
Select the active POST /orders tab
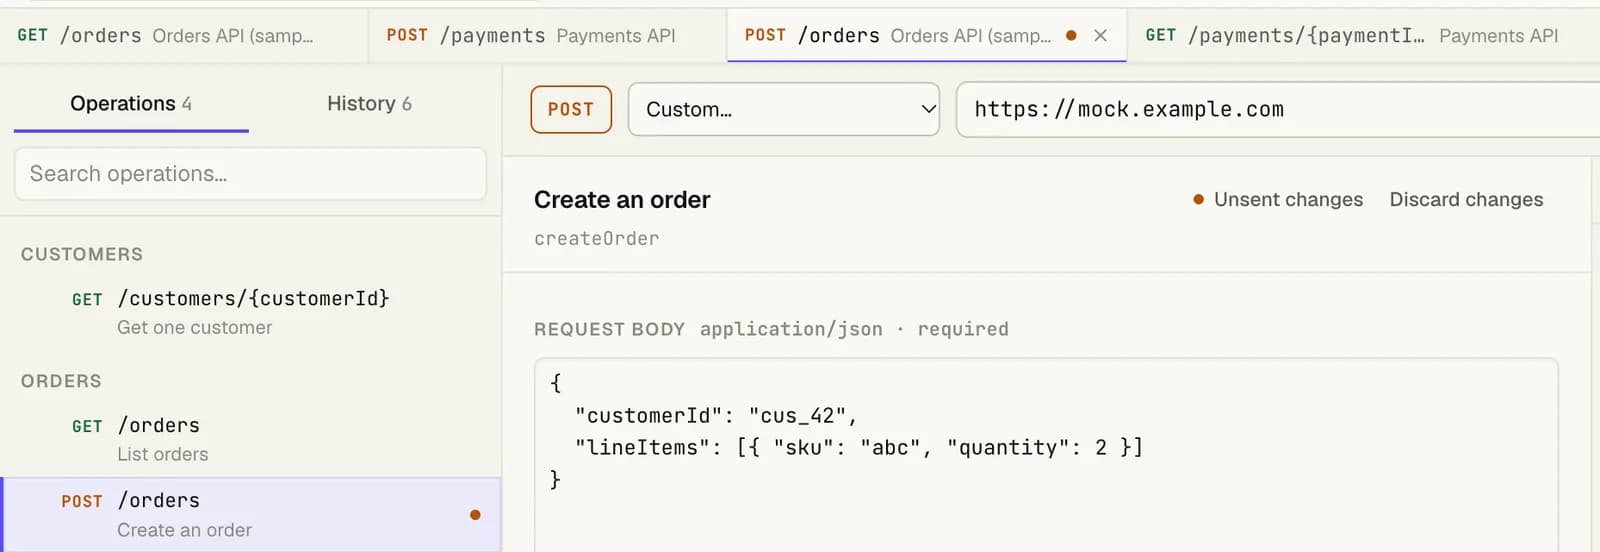pos(926,36)
